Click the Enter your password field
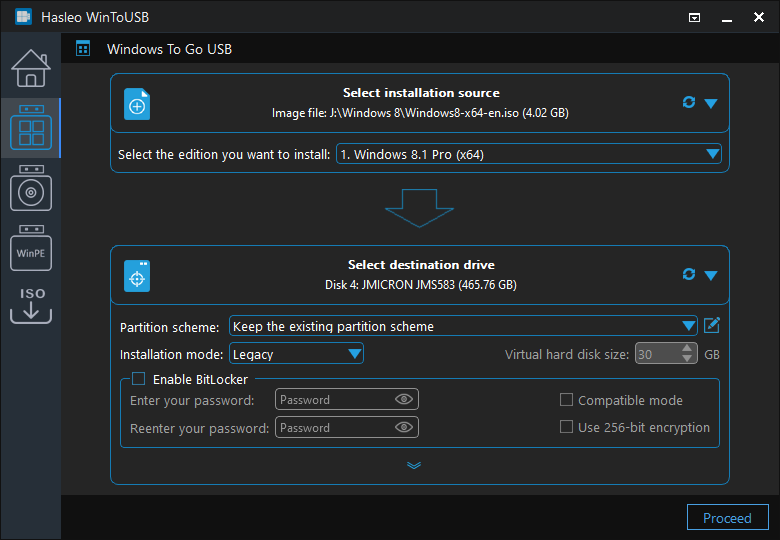This screenshot has width=780, height=540. [347, 399]
